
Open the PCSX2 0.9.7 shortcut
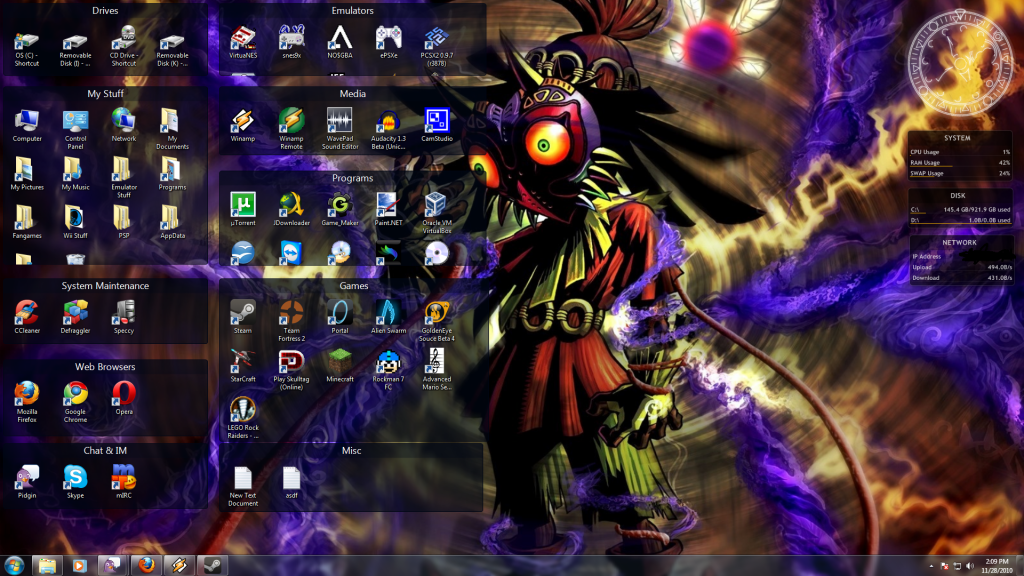[437, 46]
